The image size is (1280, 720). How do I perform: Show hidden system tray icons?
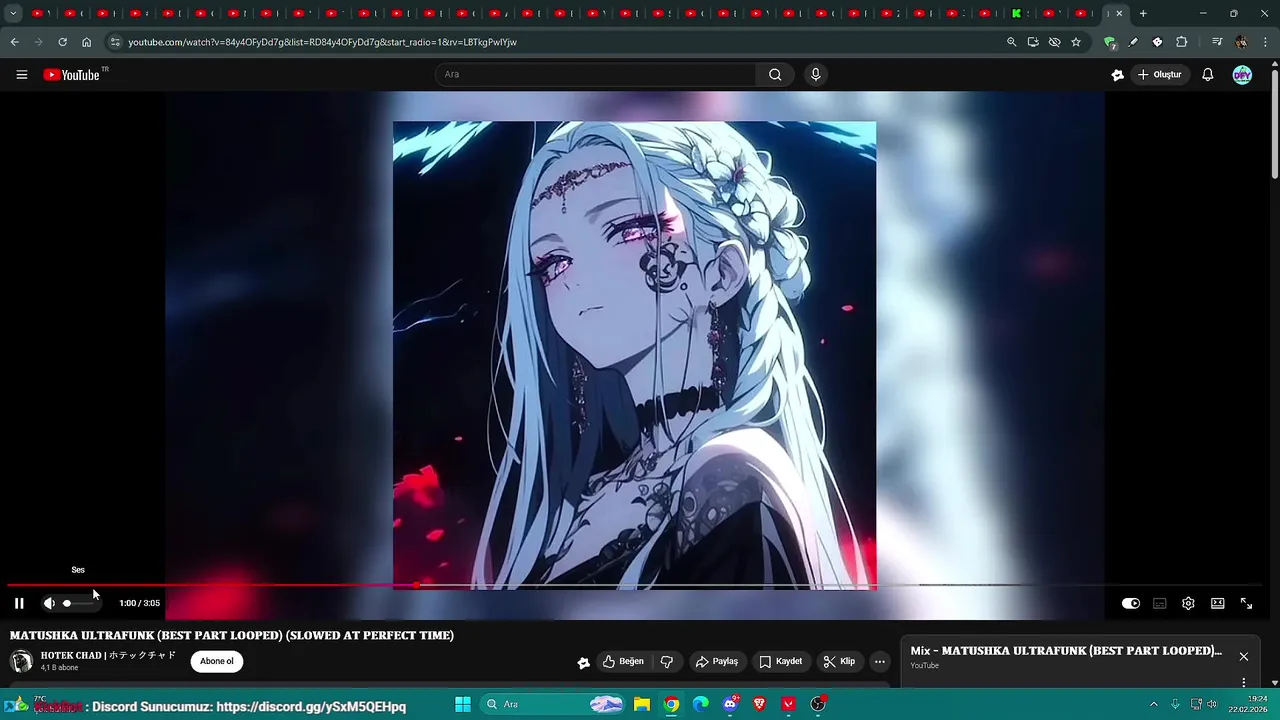(x=1153, y=704)
